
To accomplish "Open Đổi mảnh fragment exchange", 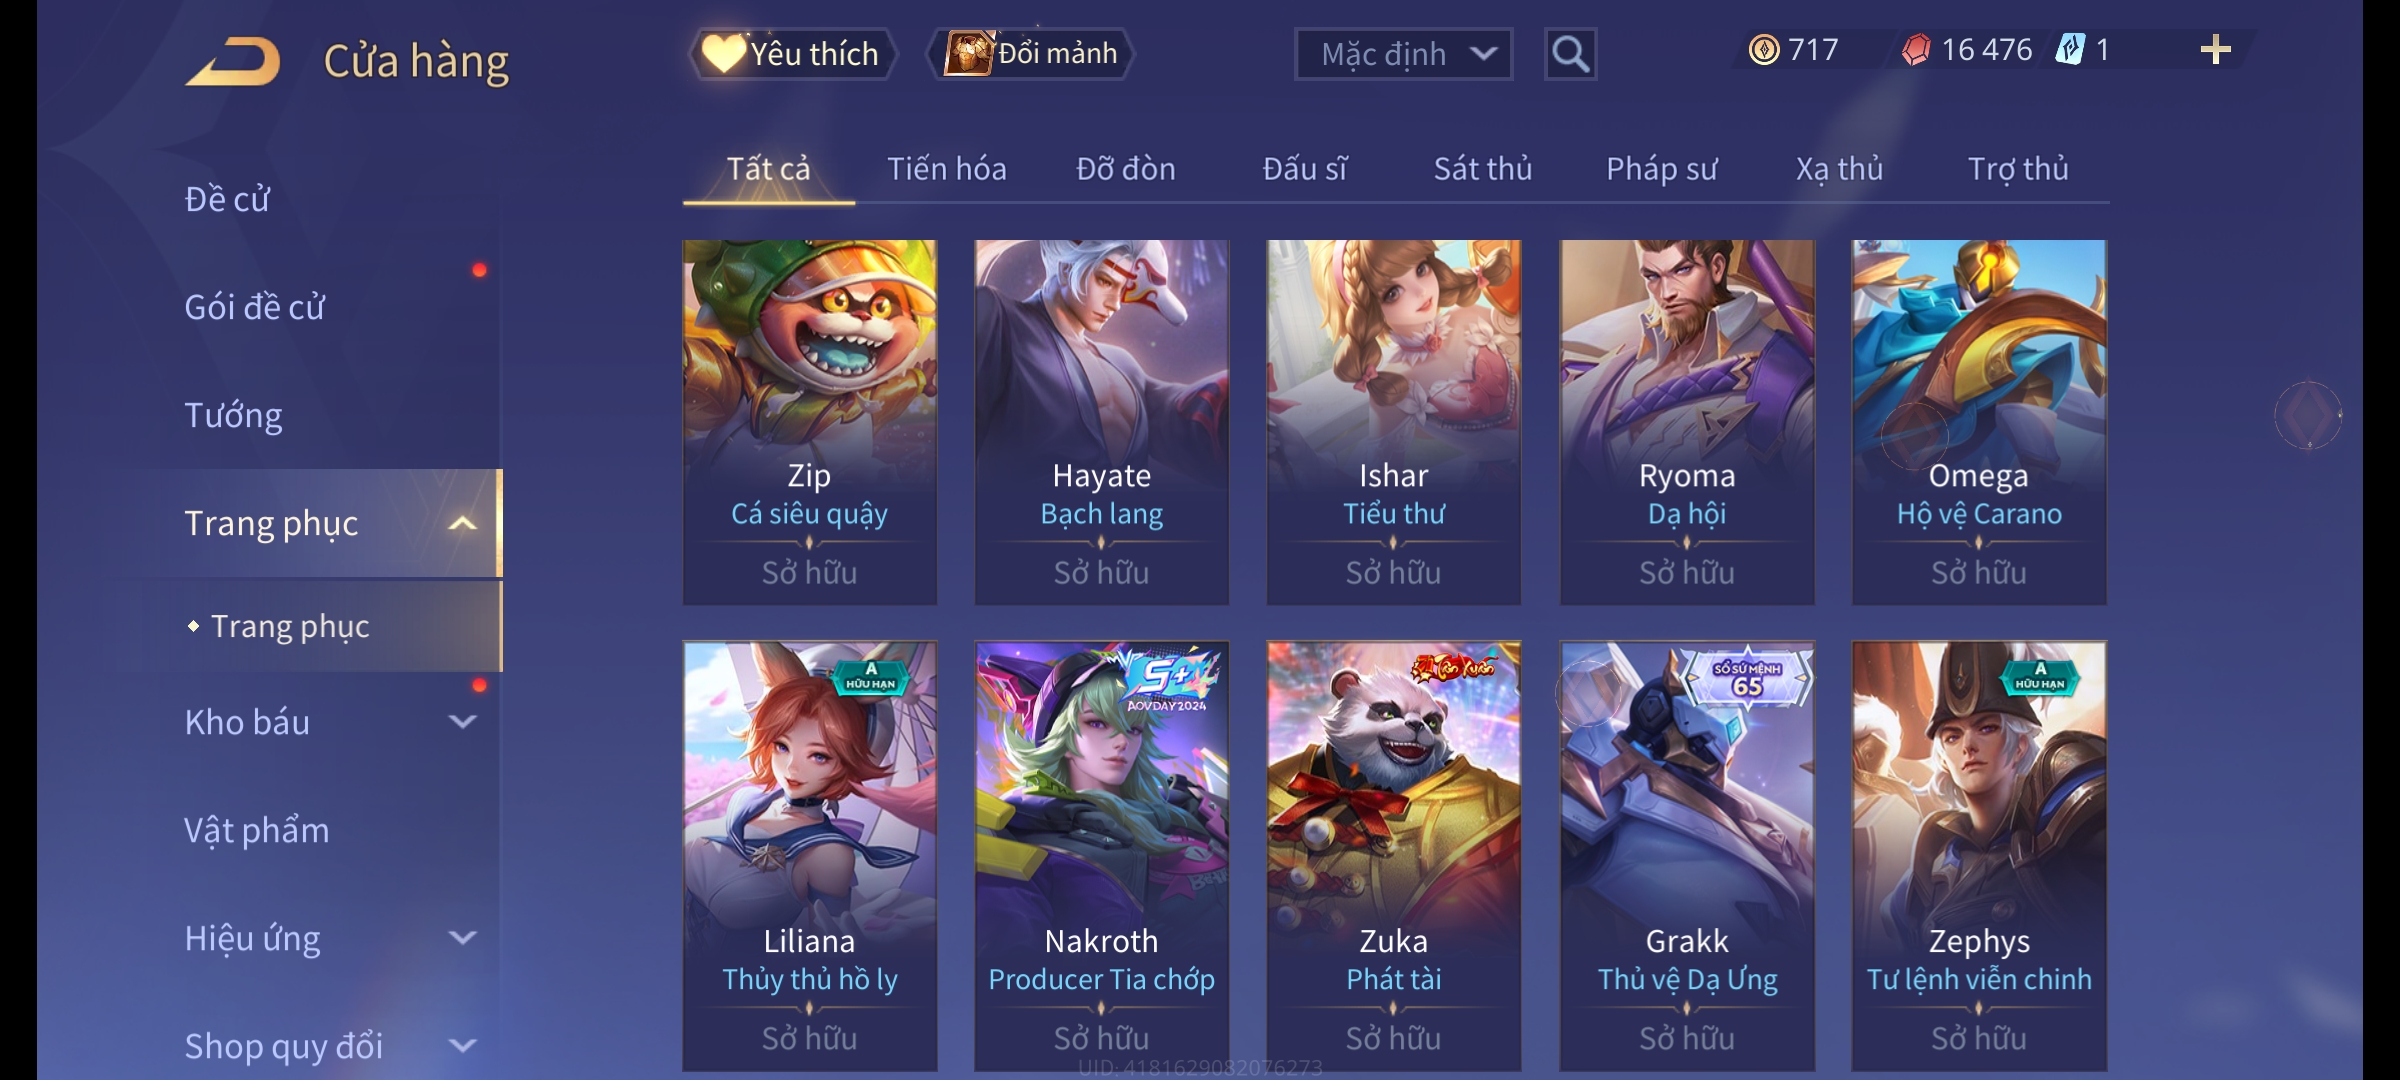I will click(x=1031, y=54).
